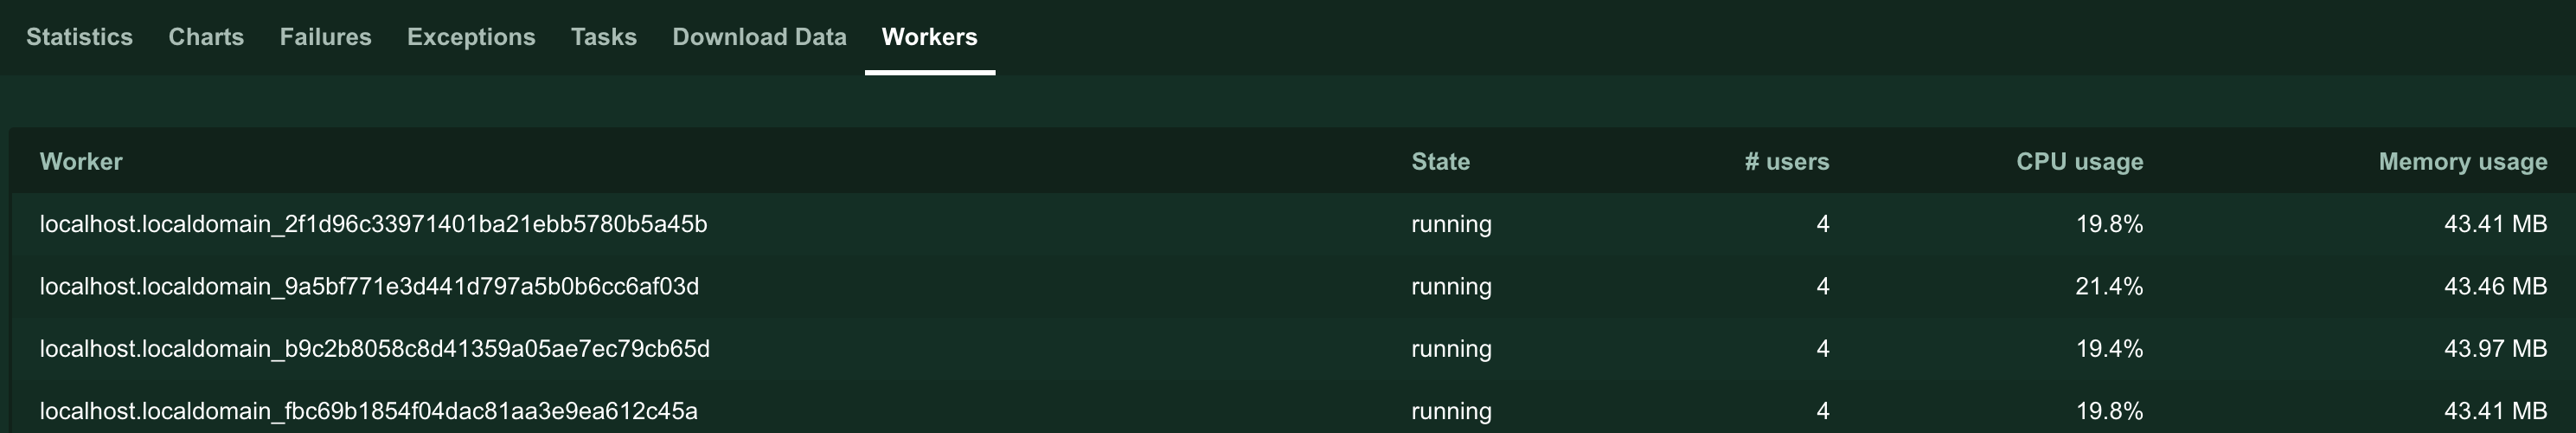Viewport: 2576px width, 433px height.
Task: Open the Charts tab
Action: [206, 37]
